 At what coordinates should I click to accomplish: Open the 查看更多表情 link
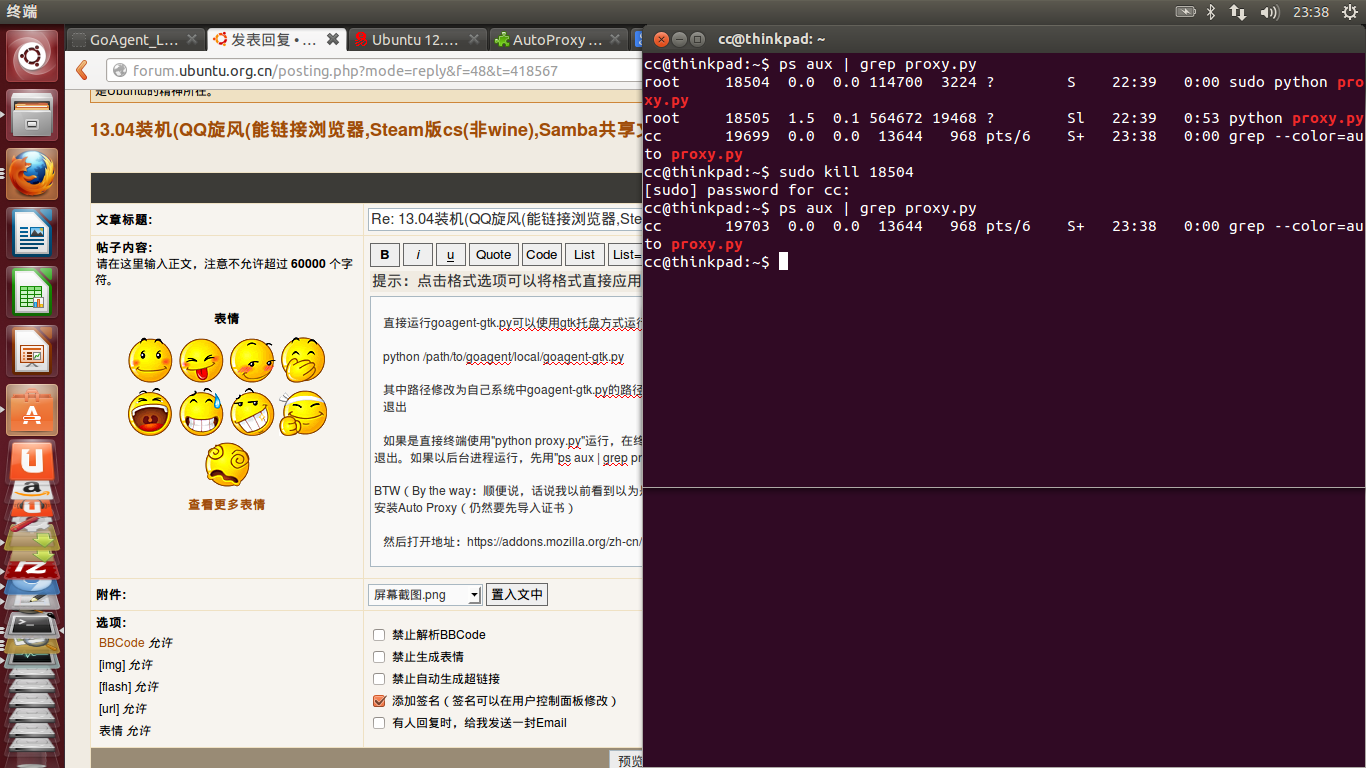227,505
